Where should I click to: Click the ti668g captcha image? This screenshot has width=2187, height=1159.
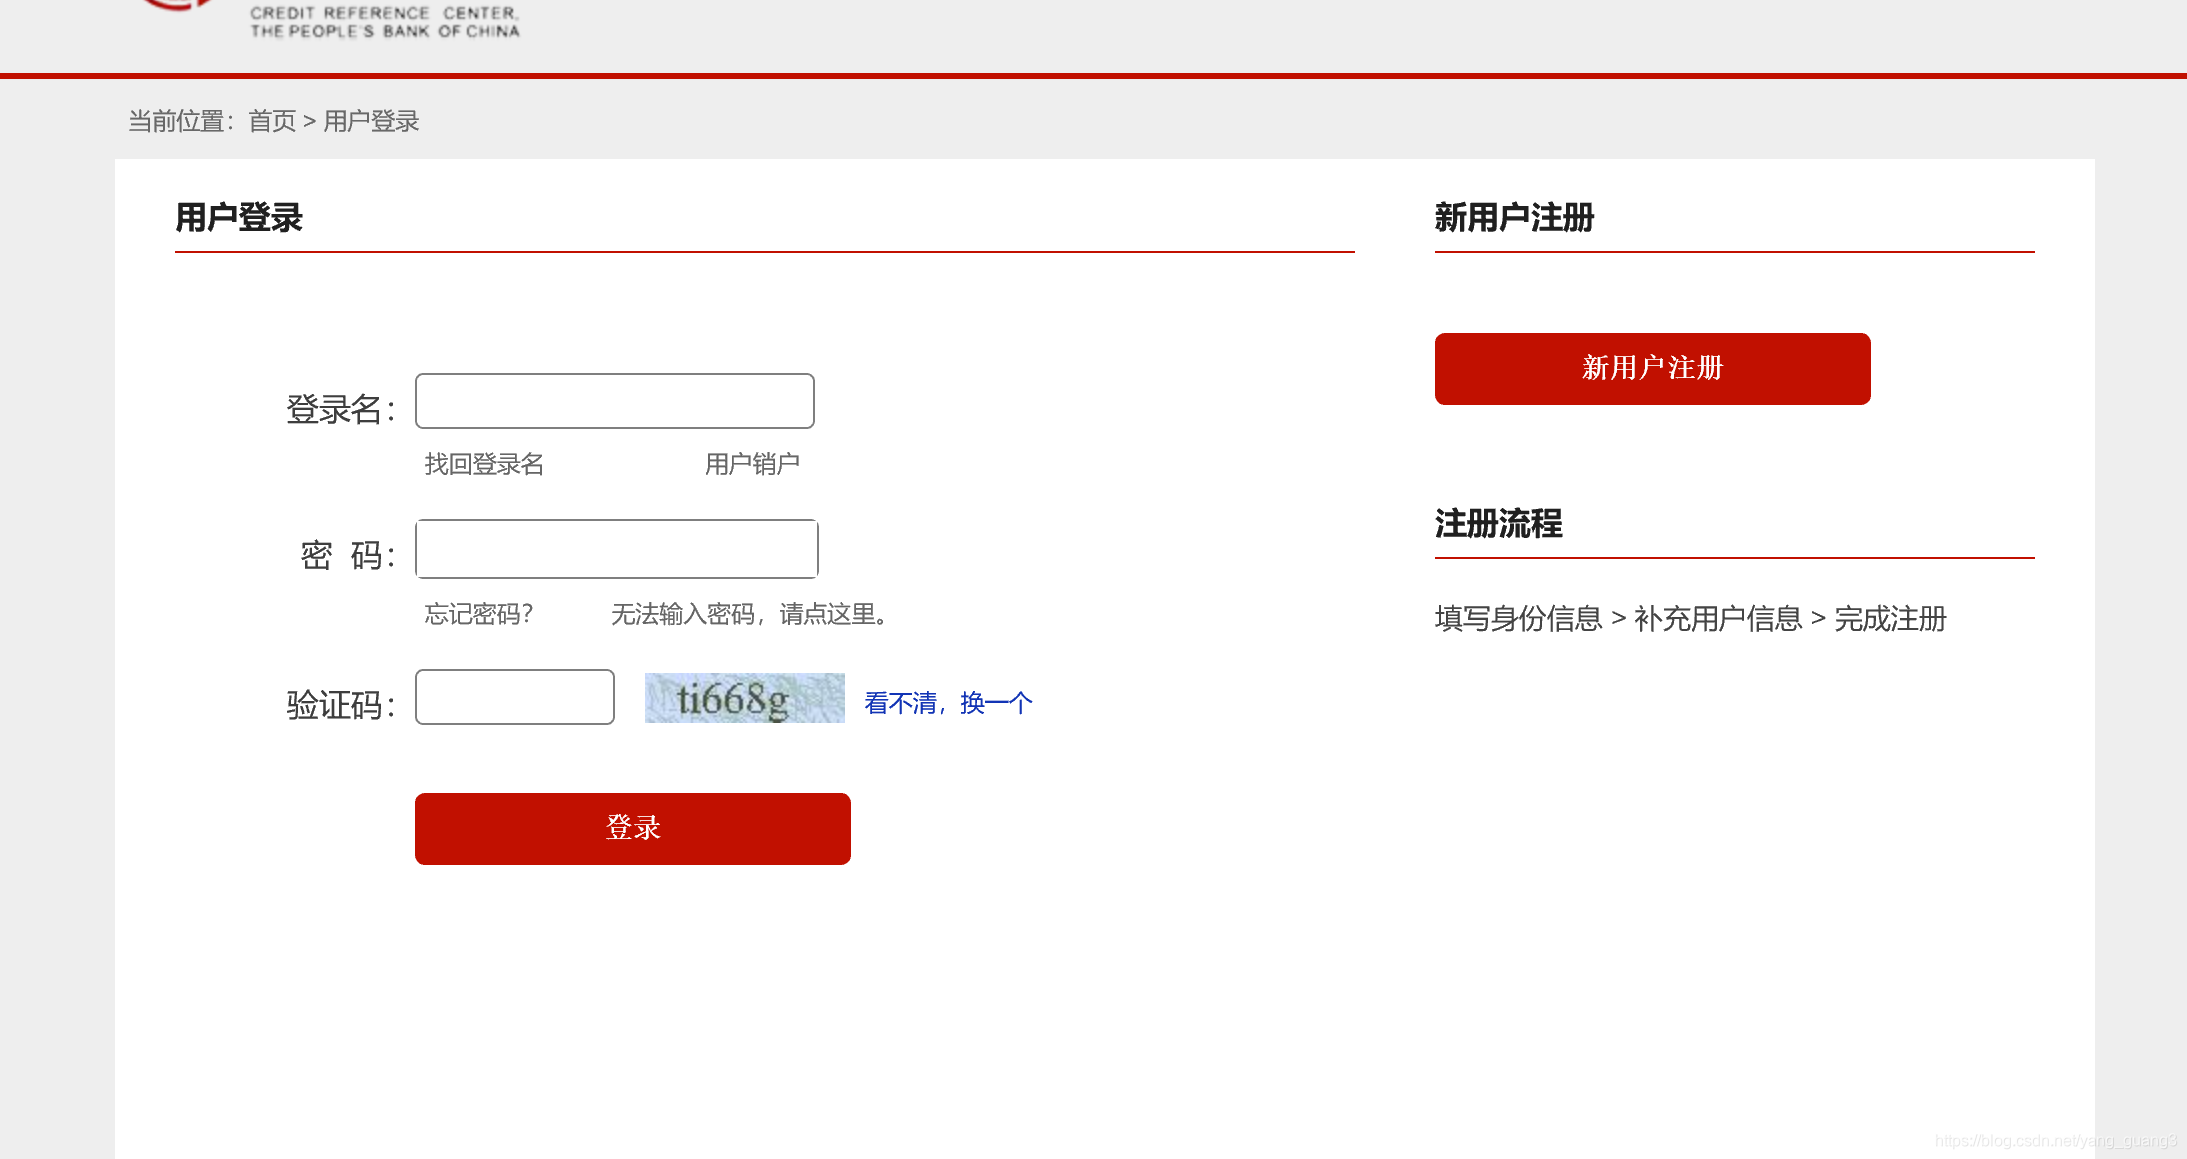click(x=744, y=698)
